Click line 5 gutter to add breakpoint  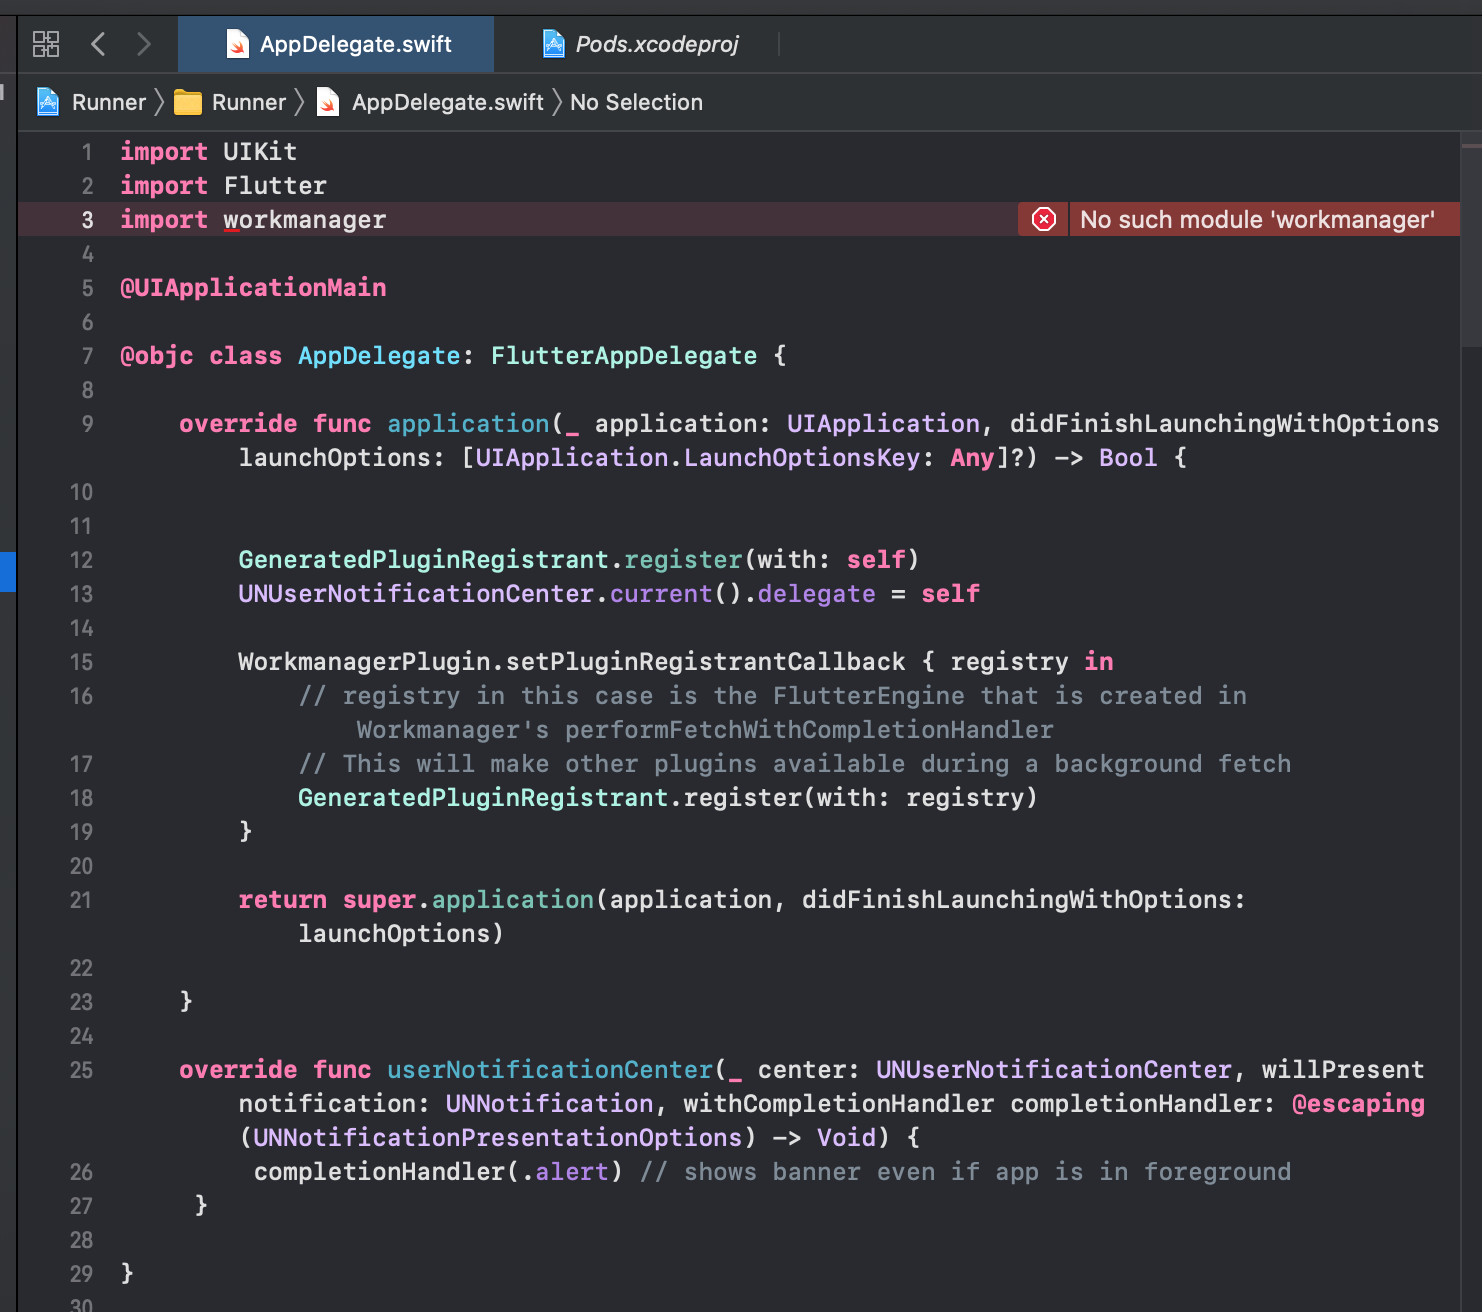[87, 287]
